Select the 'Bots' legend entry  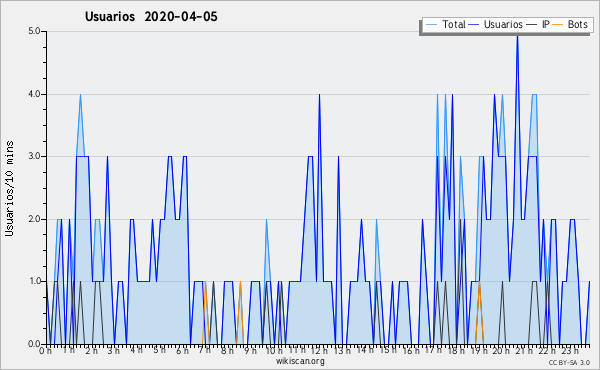570,24
